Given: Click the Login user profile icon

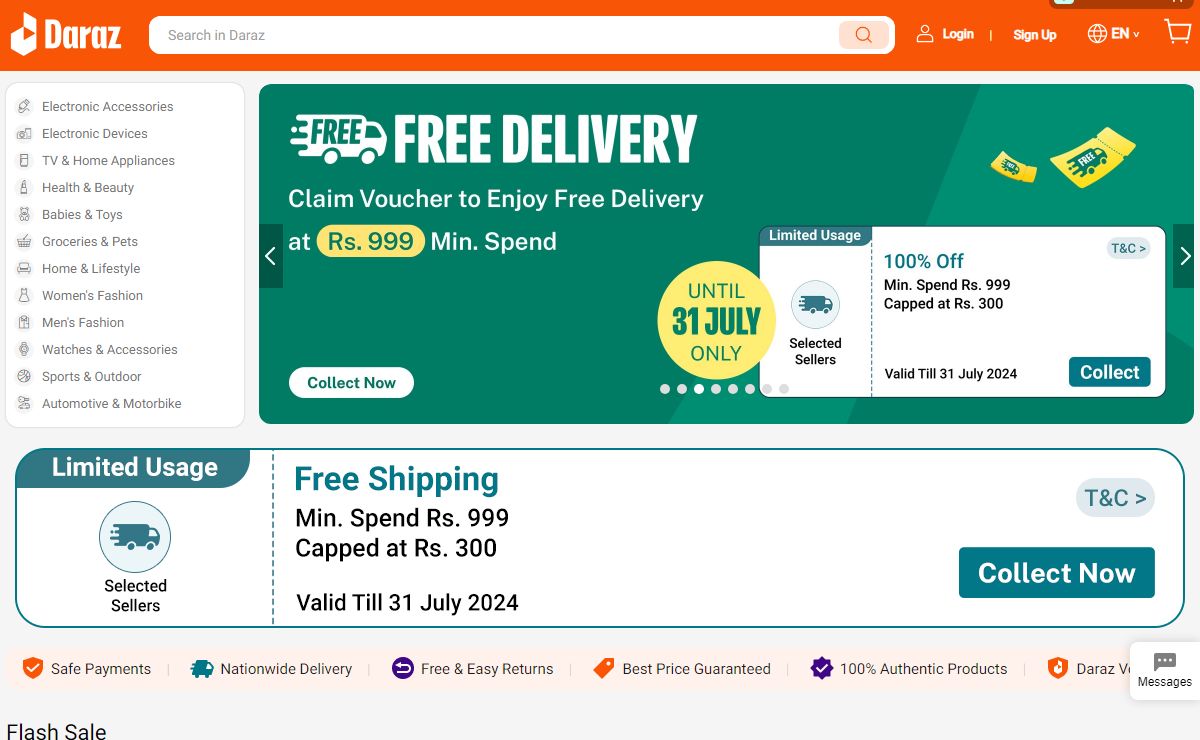Looking at the screenshot, I should tap(925, 34).
